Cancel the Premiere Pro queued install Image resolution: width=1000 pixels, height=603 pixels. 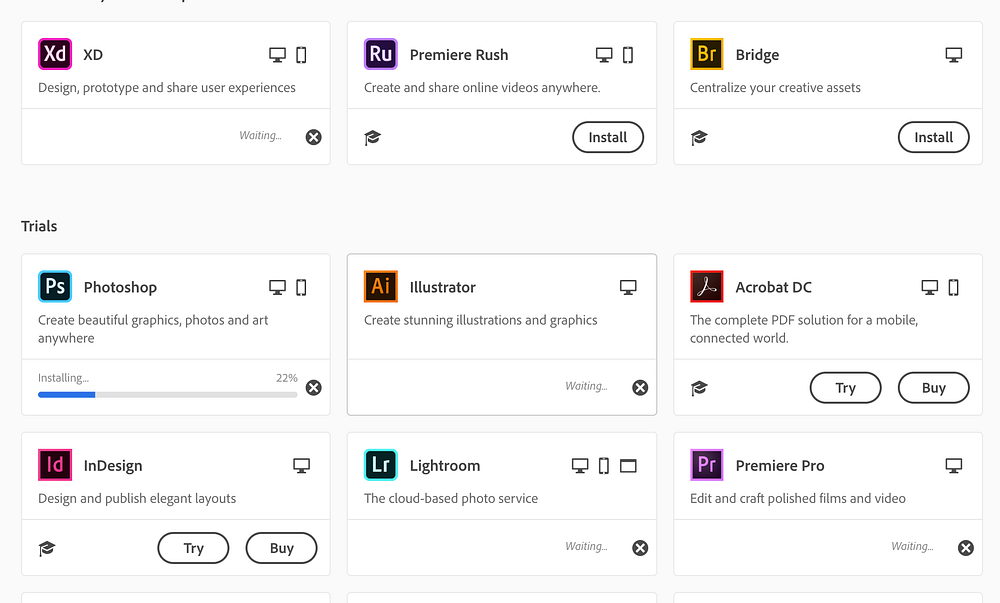point(966,548)
